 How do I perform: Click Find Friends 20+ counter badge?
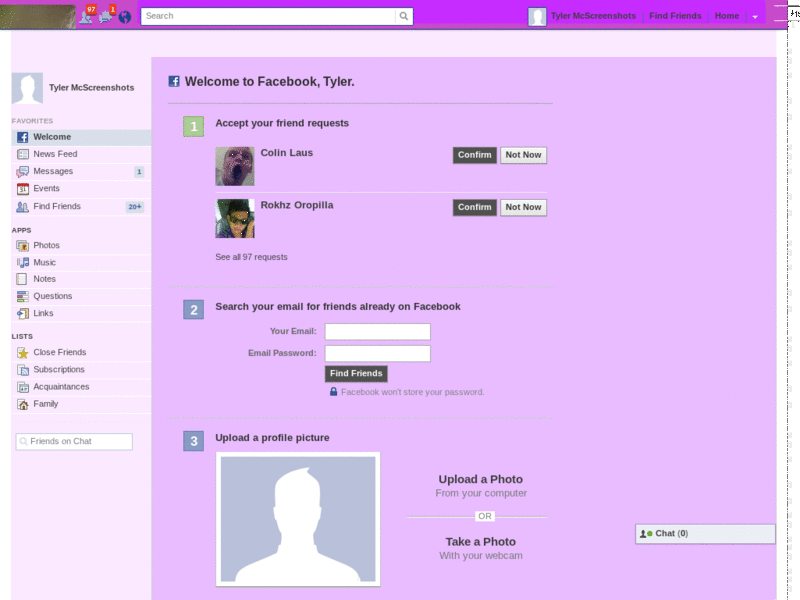pyautogui.click(x=135, y=207)
